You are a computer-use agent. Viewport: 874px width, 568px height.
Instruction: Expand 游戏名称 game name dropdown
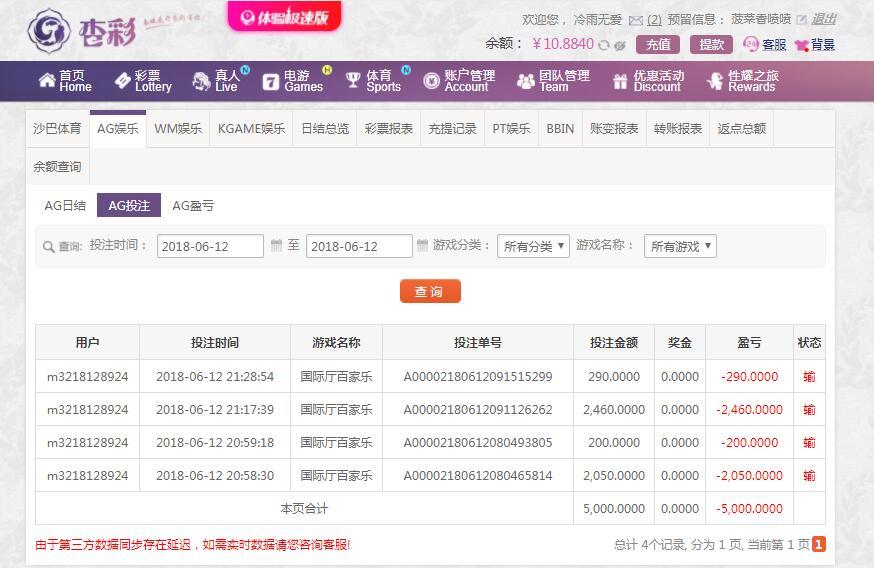680,246
